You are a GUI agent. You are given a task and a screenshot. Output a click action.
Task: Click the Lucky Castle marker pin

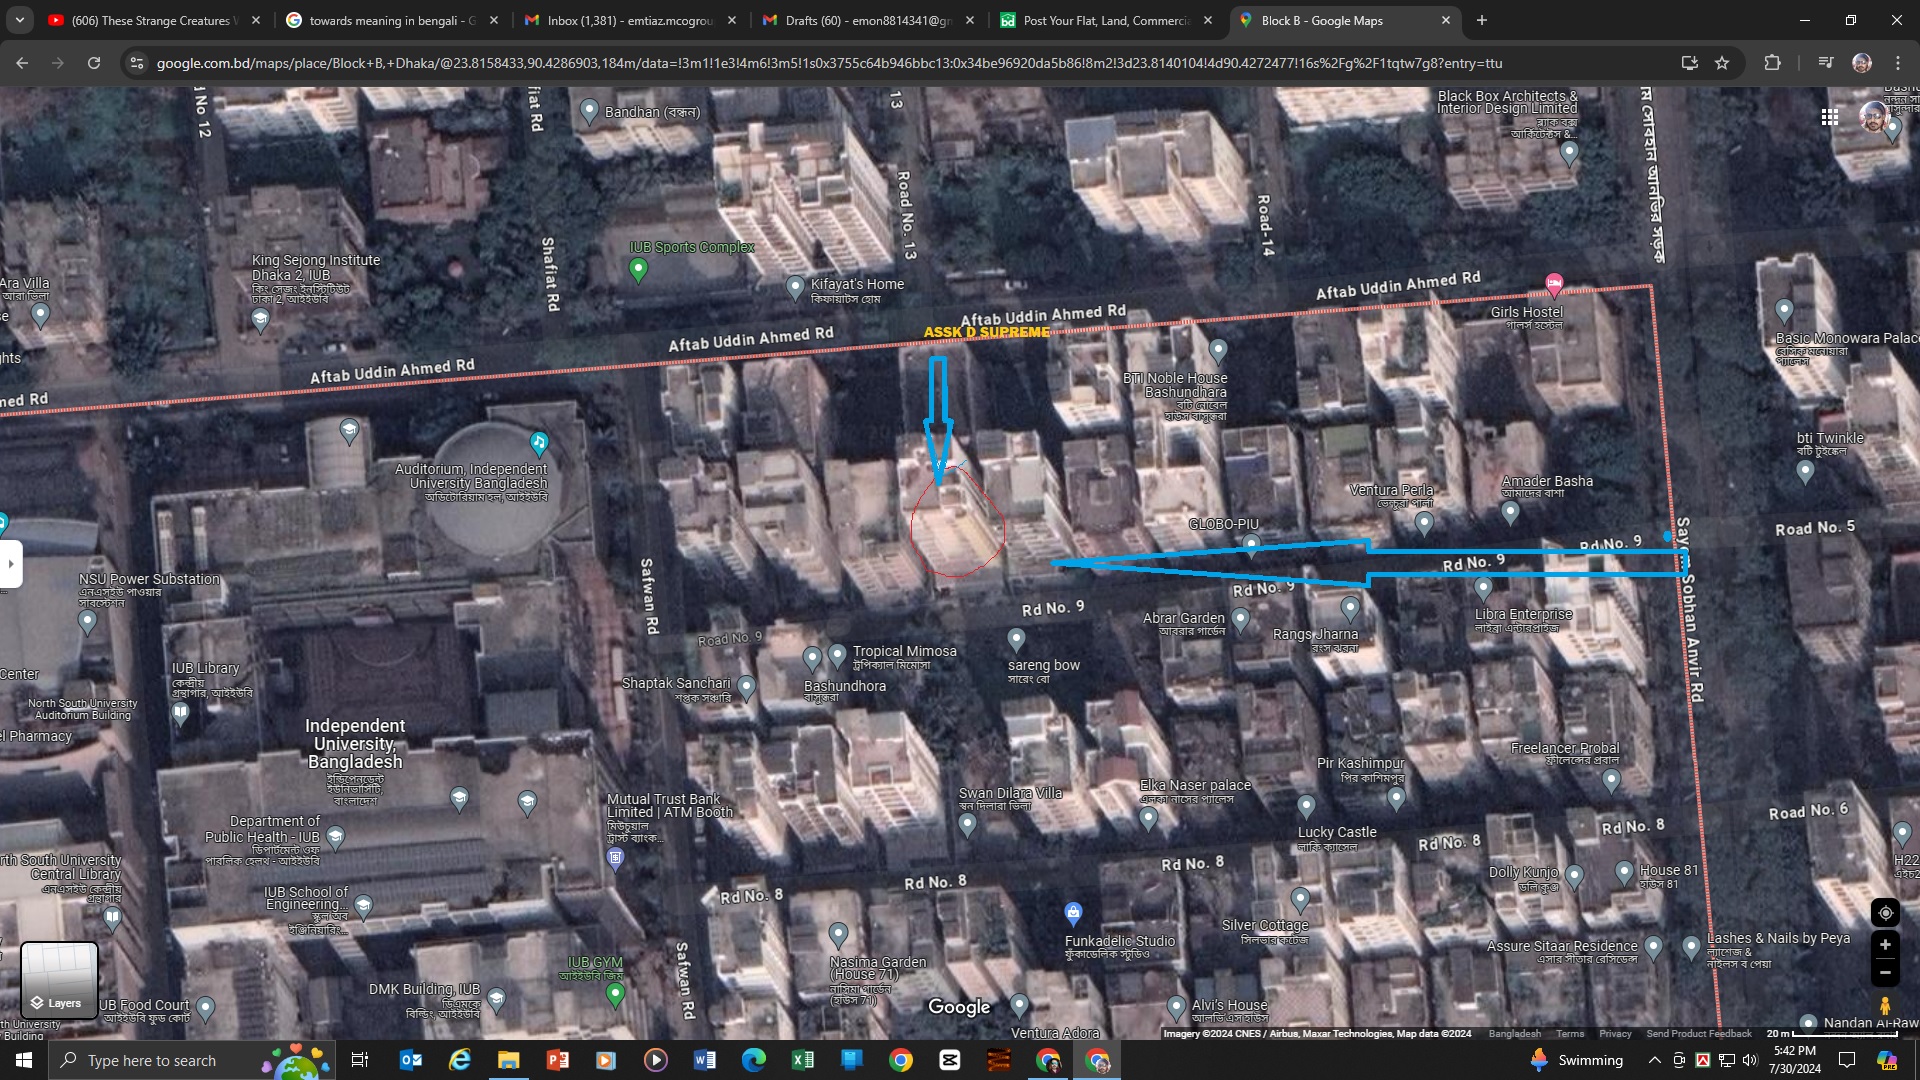[x=1306, y=805]
